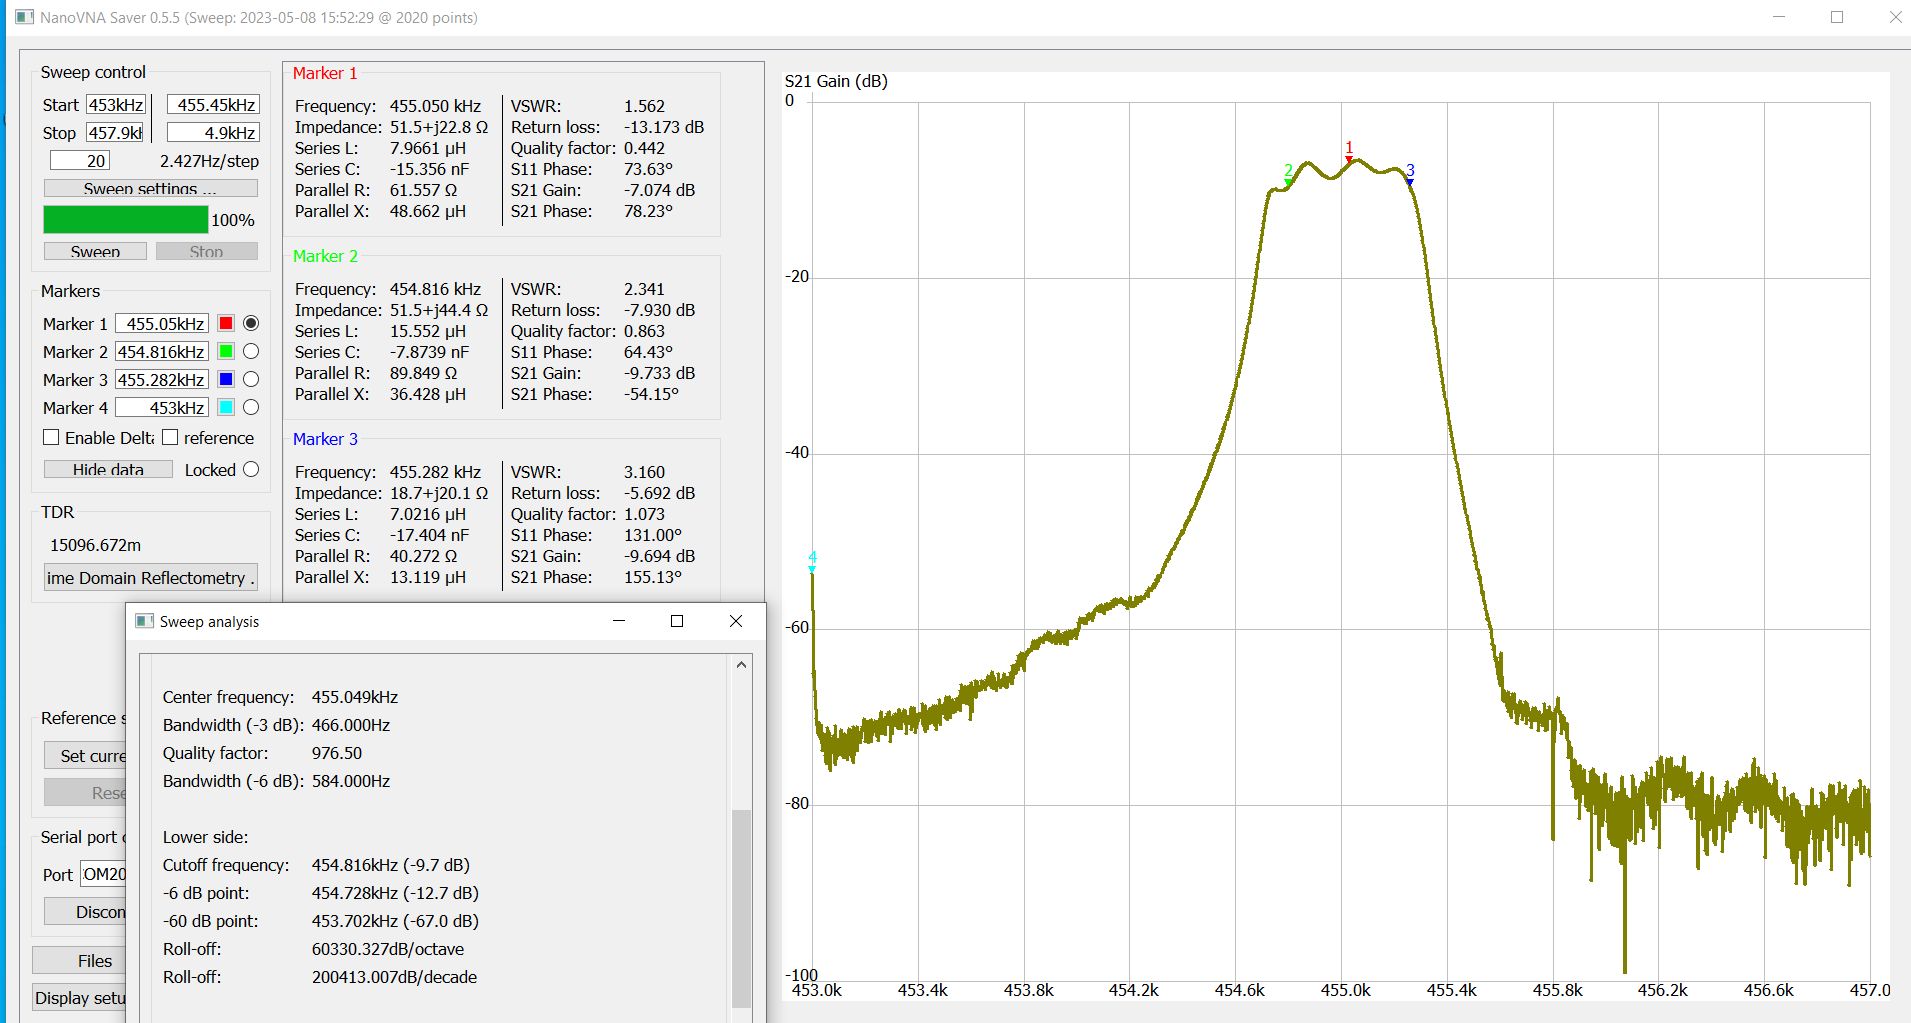This screenshot has width=1911, height=1023.
Task: Click the Hide data button
Action: [108, 469]
